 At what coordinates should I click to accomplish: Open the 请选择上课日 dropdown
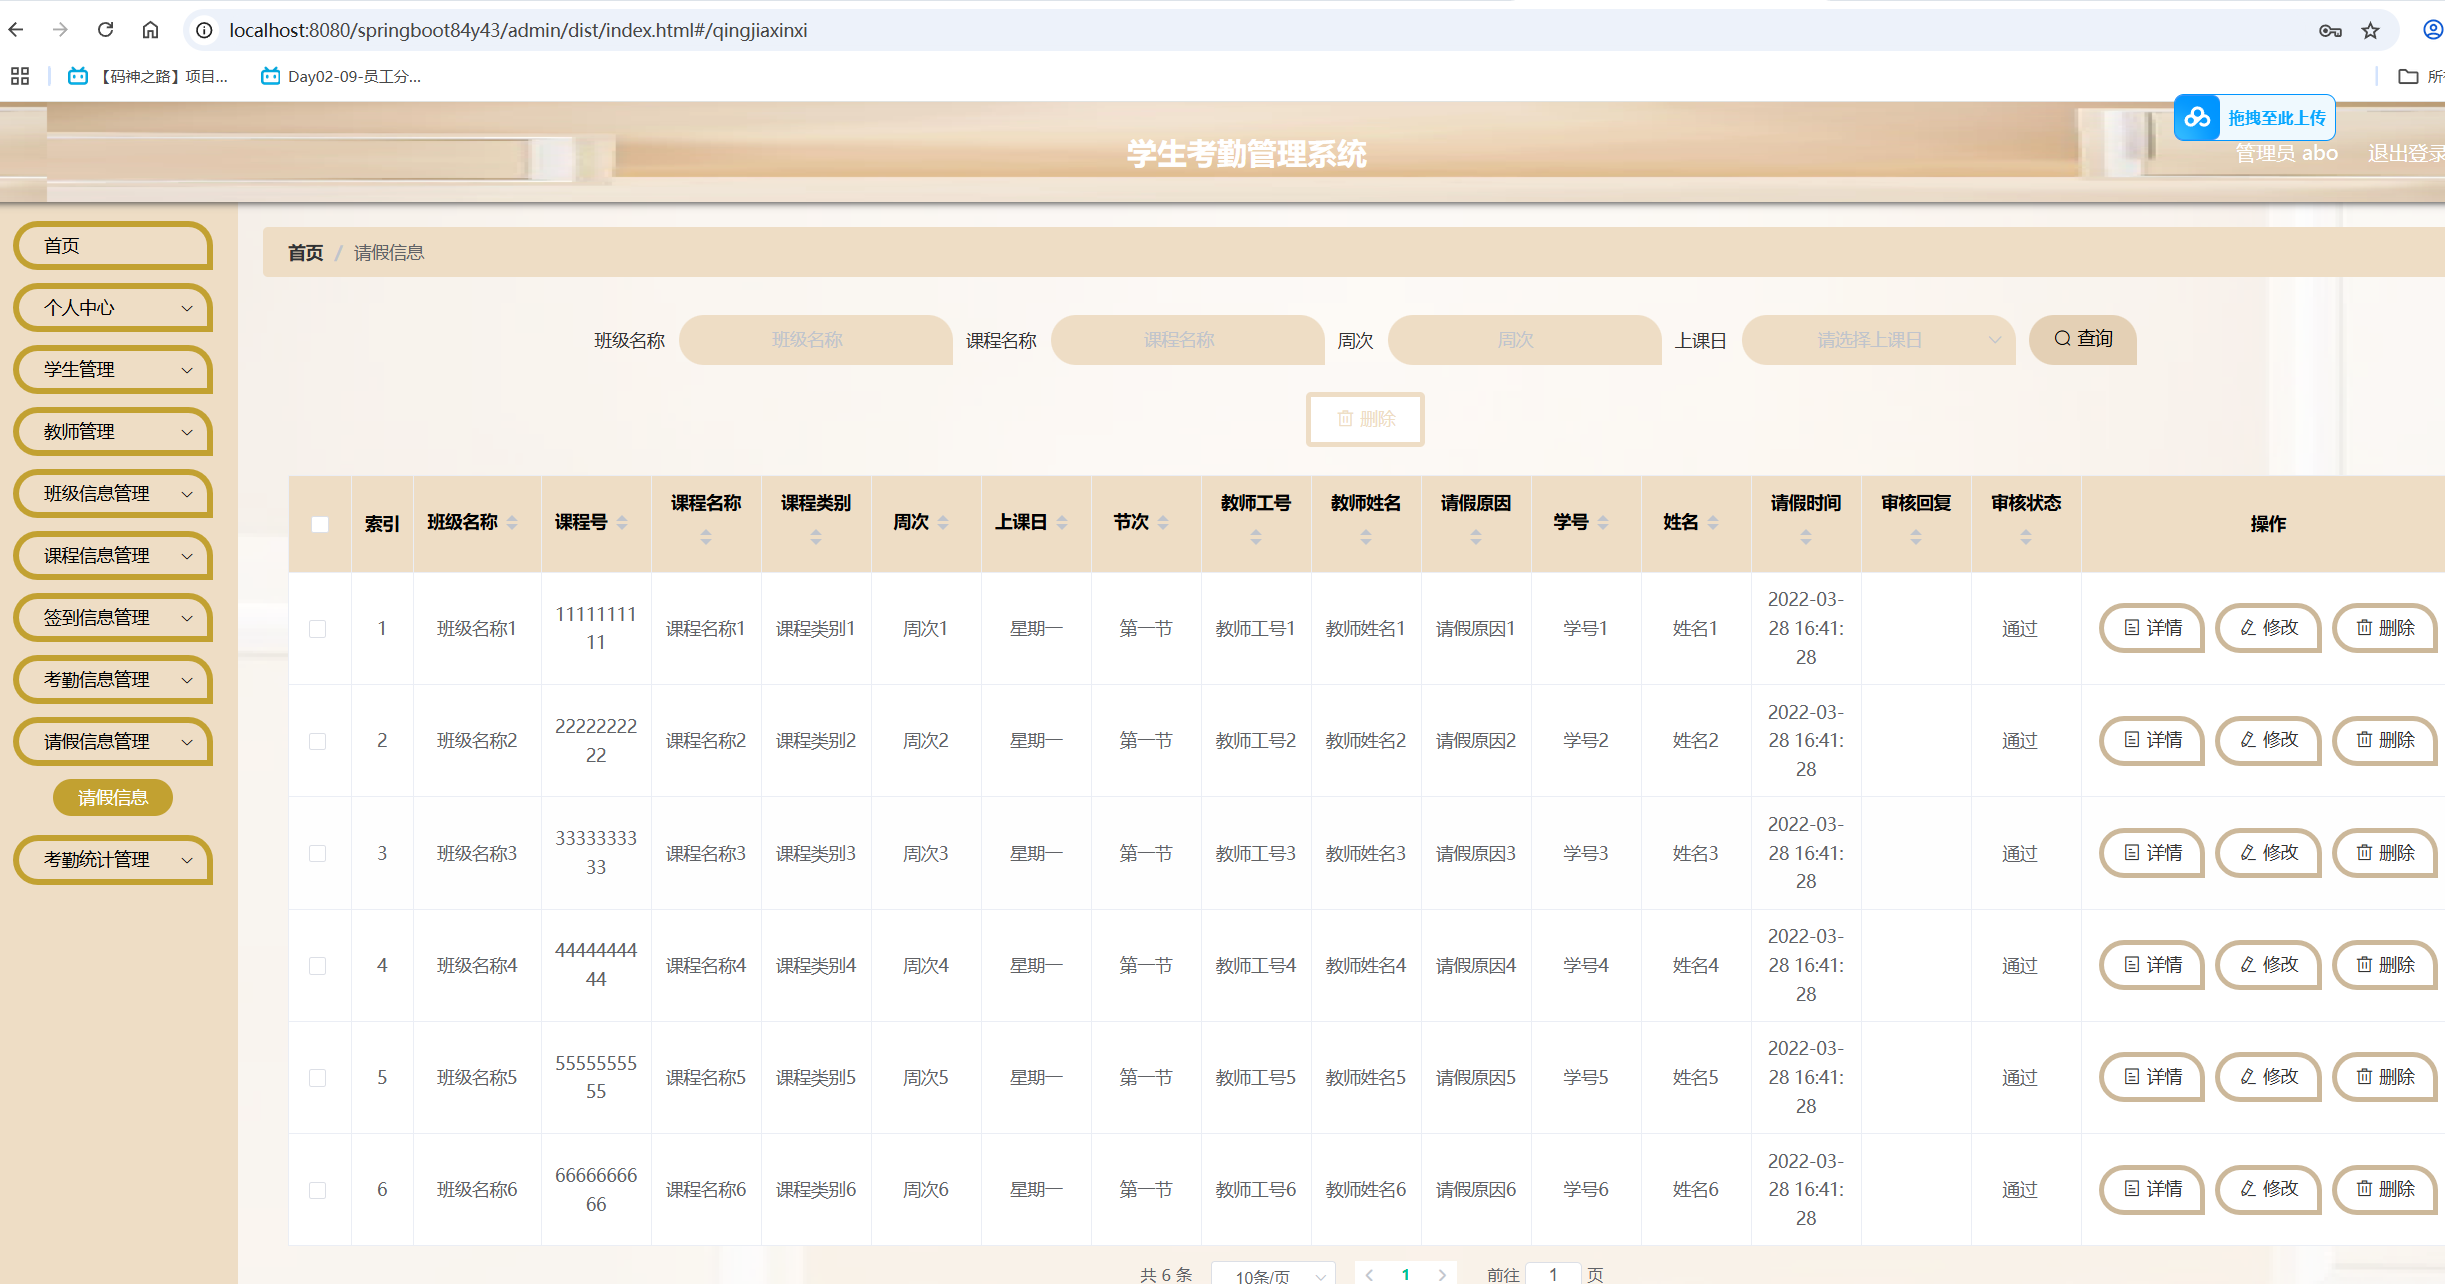click(1877, 340)
